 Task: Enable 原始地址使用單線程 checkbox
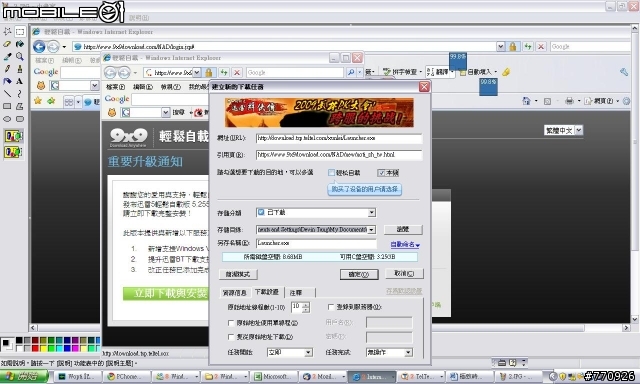(231, 323)
